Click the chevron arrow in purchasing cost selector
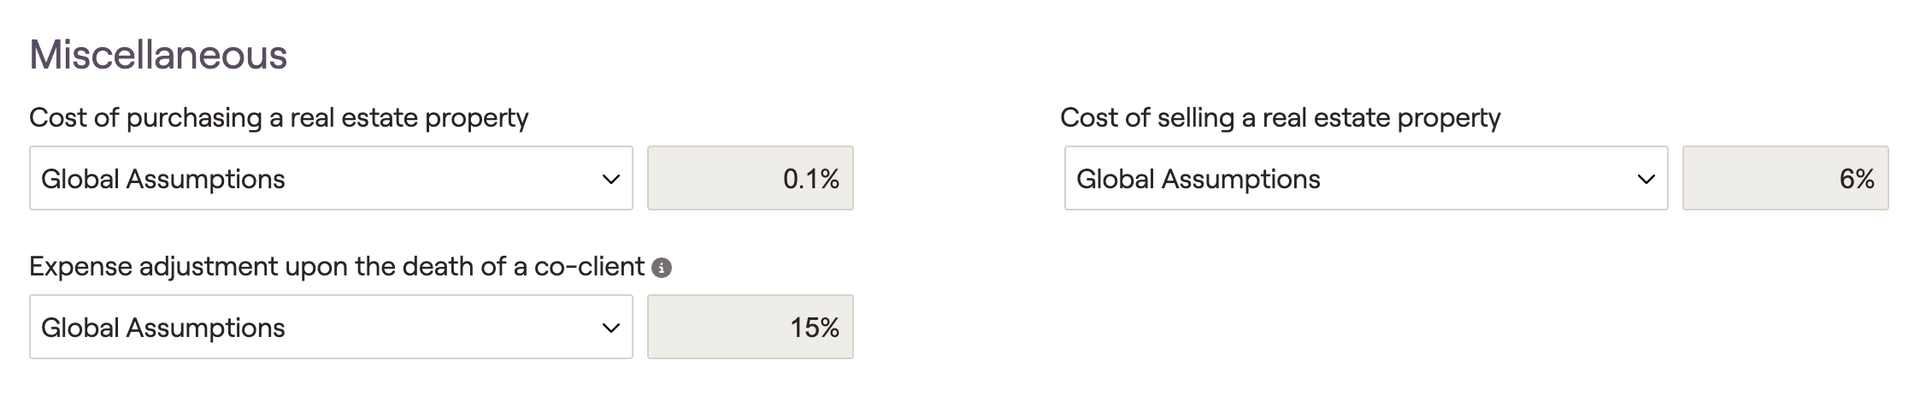The width and height of the screenshot is (1920, 397). [611, 179]
